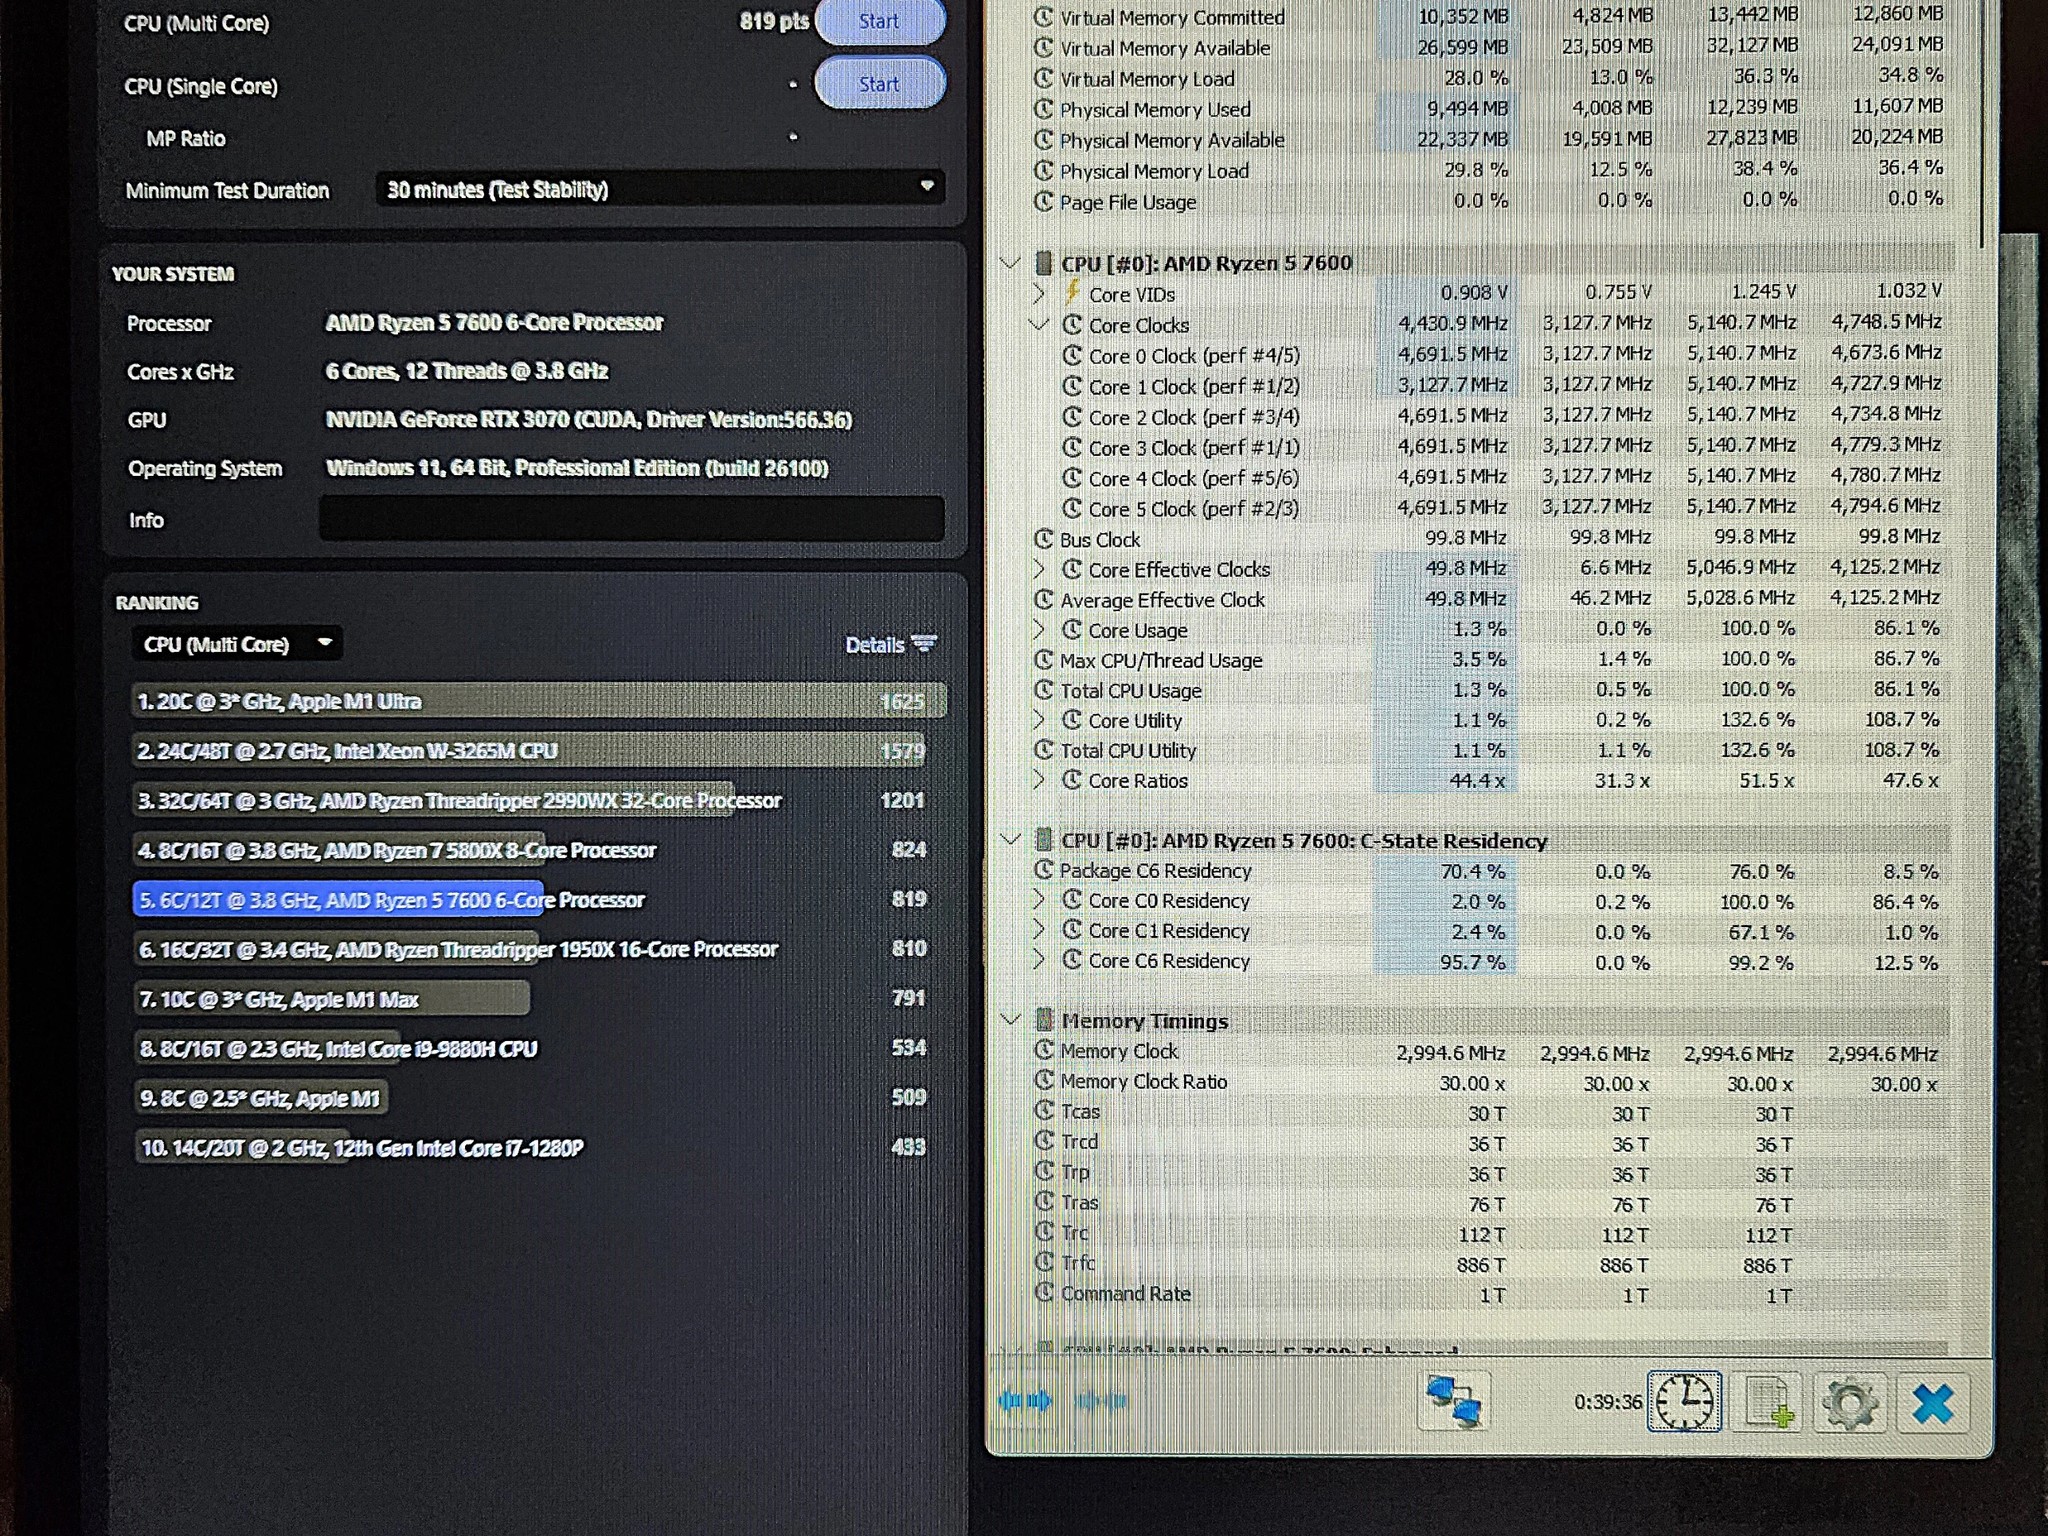Click the Core 1 Clock sensor icon
The image size is (2048, 1536).
point(1072,386)
